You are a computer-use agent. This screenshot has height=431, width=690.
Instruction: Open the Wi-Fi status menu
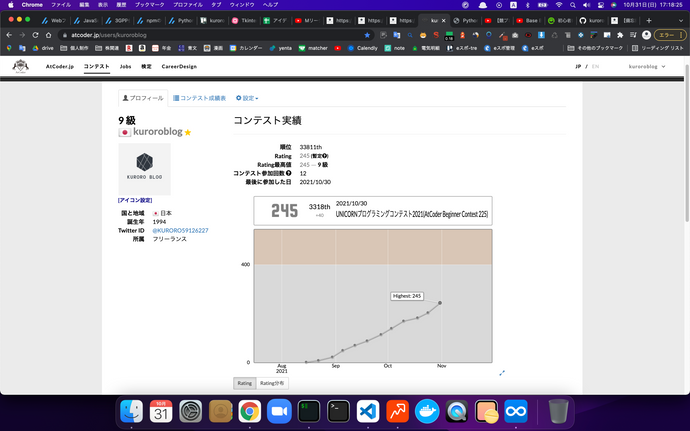(x=559, y=5)
